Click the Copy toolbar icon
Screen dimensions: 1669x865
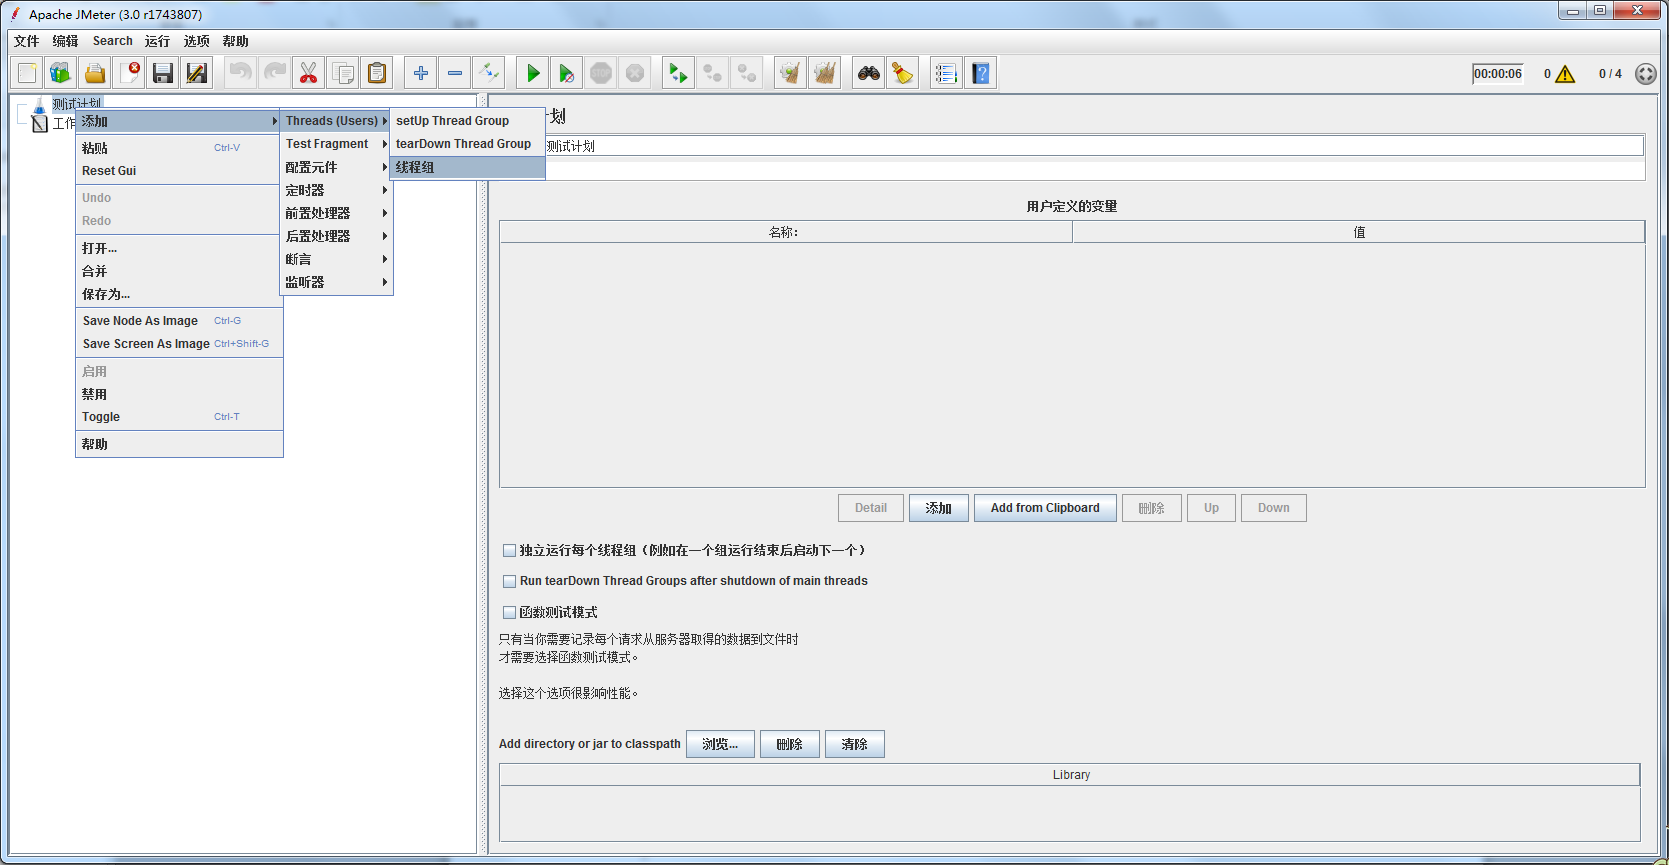[x=343, y=73]
